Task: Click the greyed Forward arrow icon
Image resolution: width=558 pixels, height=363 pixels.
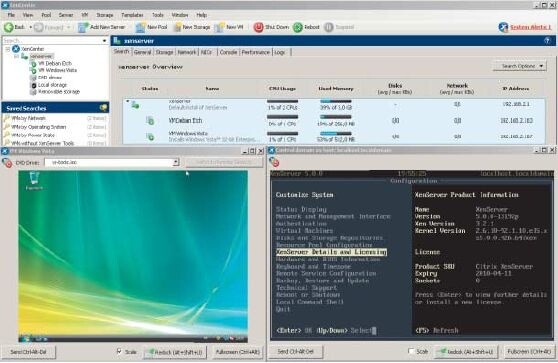Action: 39,27
